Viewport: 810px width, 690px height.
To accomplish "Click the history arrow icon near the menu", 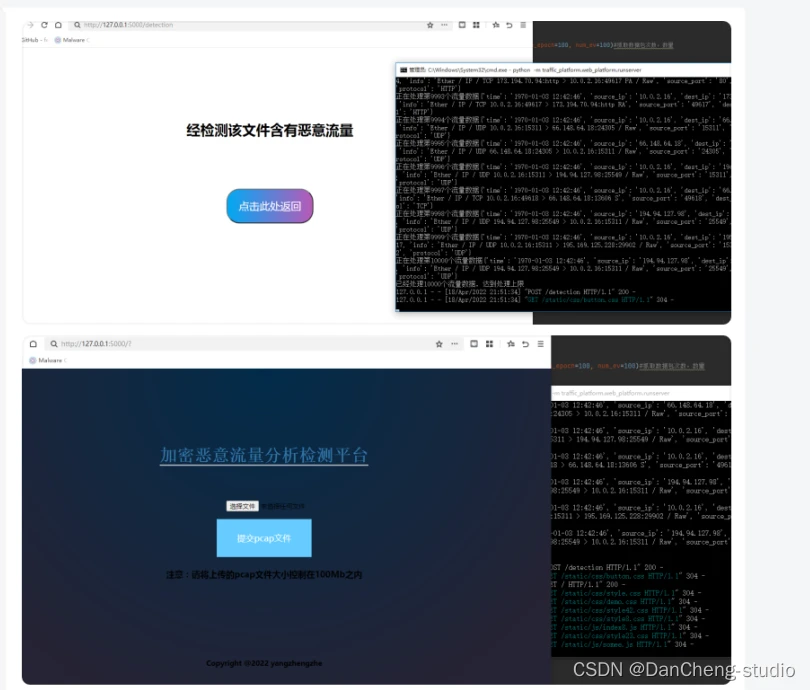I will coord(509,25).
